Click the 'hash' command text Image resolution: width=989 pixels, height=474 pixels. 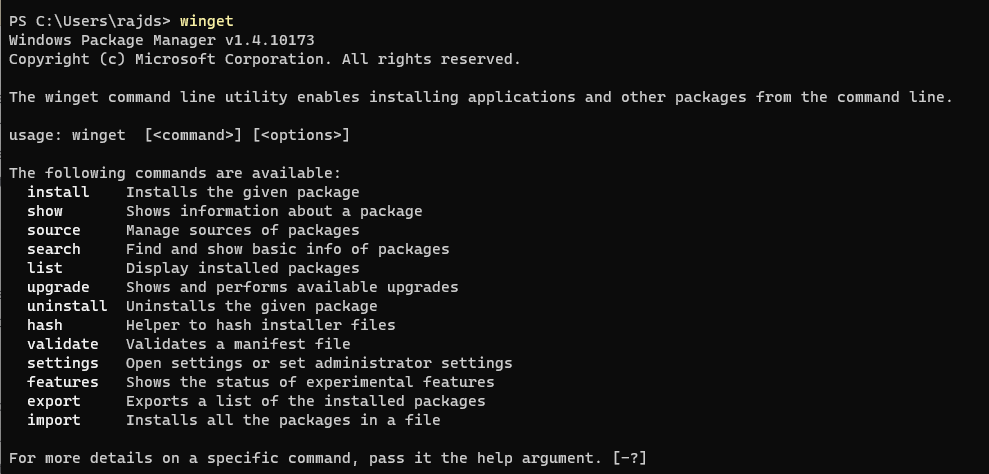tap(45, 325)
